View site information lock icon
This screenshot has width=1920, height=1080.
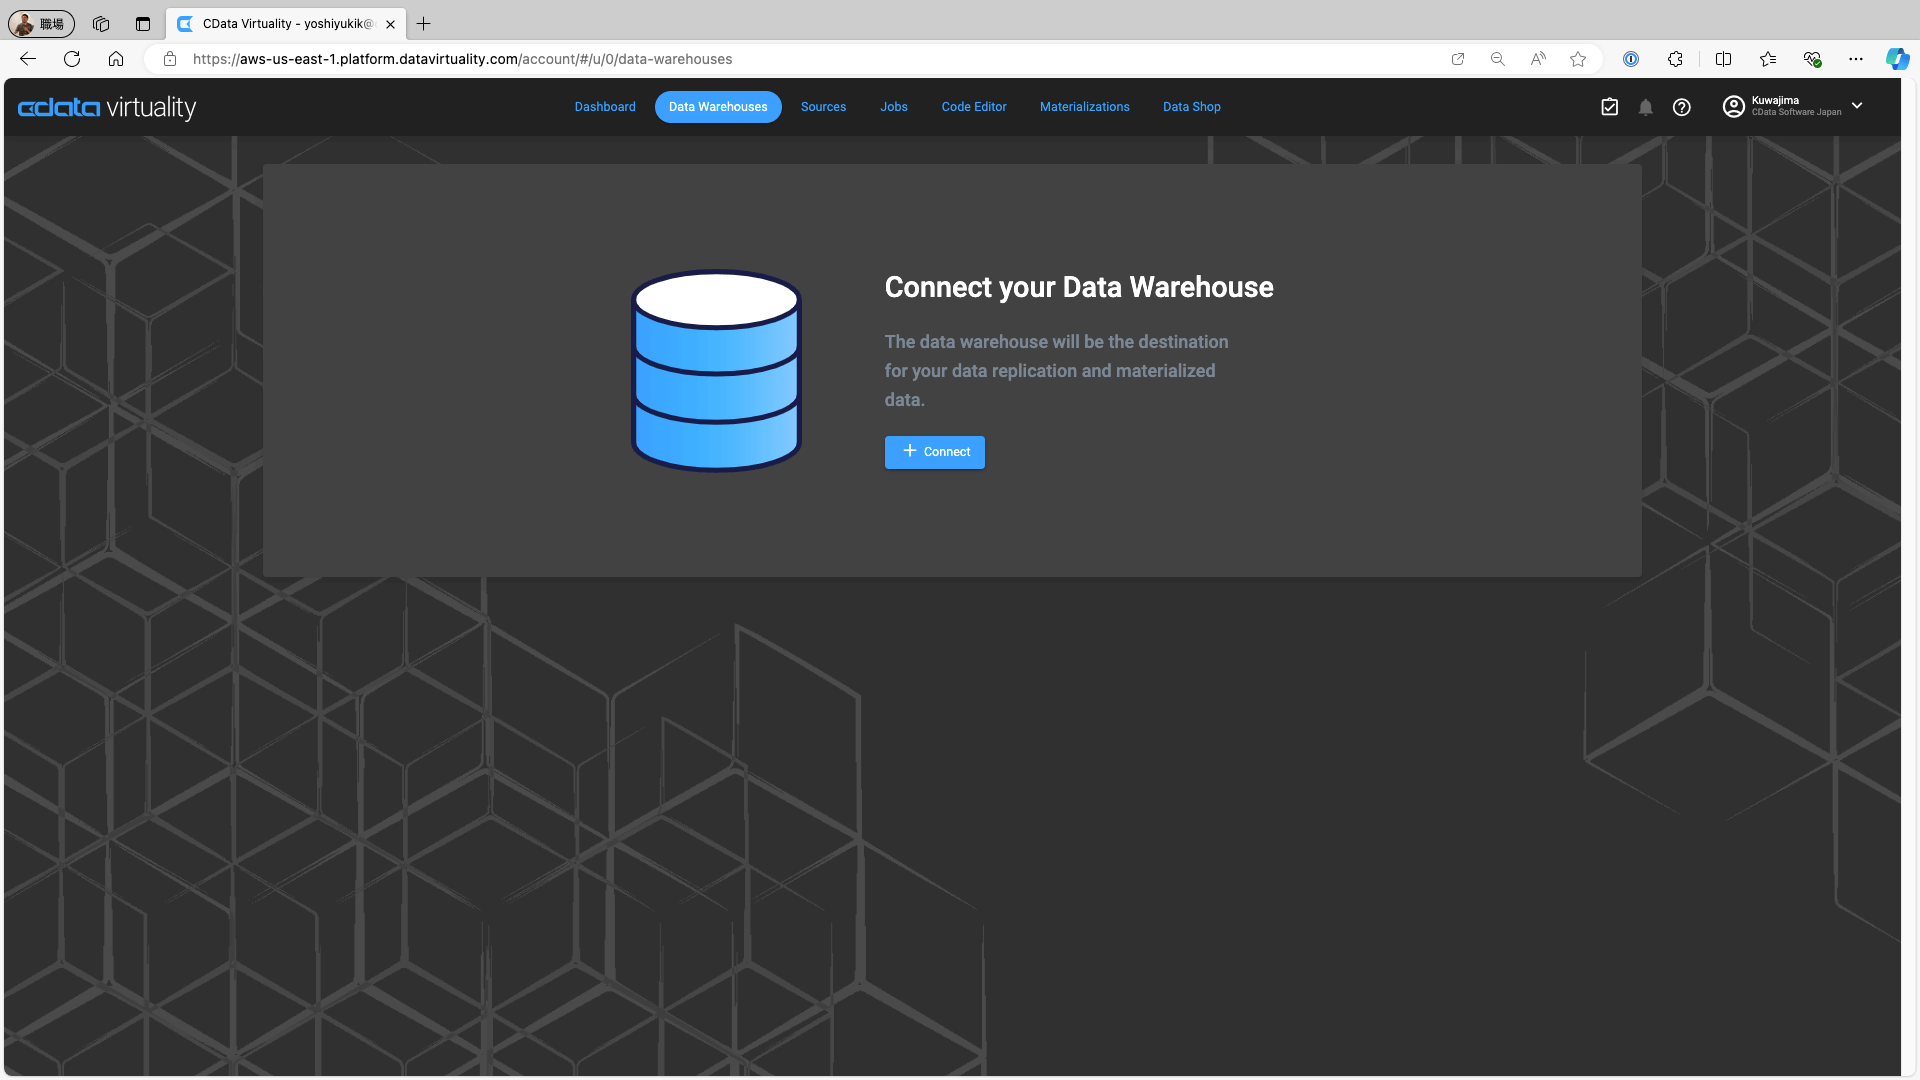170,59
